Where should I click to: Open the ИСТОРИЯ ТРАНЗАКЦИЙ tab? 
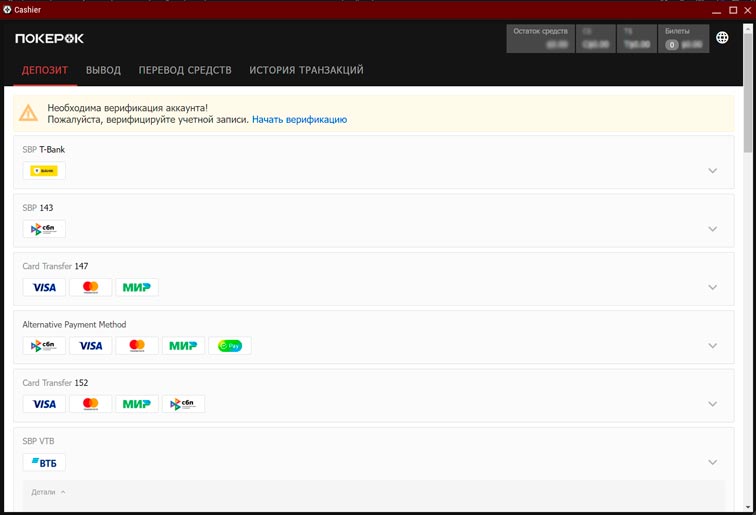(306, 70)
